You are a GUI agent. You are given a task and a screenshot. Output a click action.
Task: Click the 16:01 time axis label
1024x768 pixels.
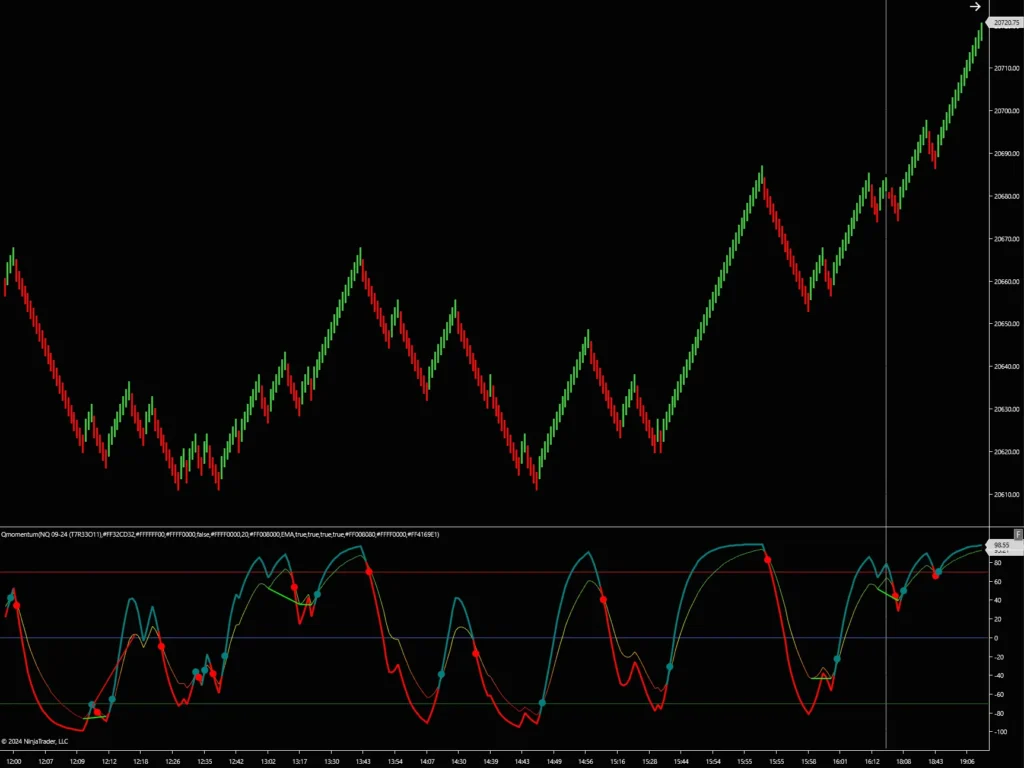click(840, 761)
